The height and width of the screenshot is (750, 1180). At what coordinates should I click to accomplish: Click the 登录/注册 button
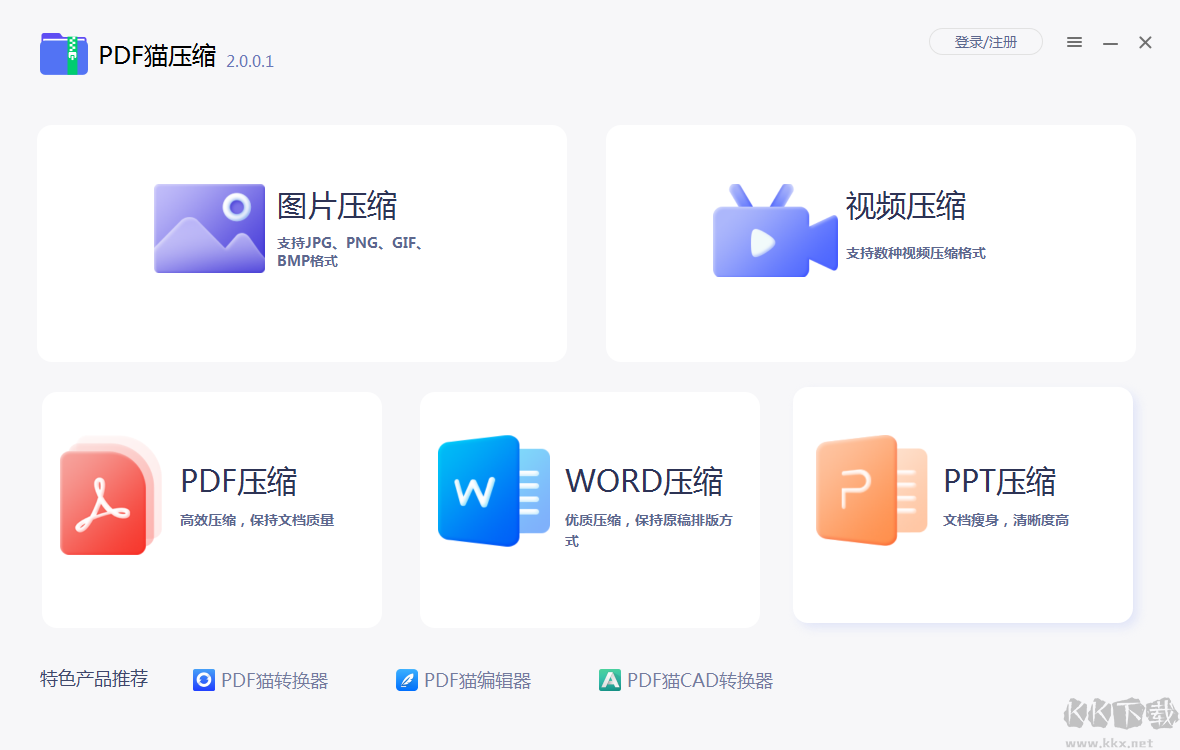986,42
